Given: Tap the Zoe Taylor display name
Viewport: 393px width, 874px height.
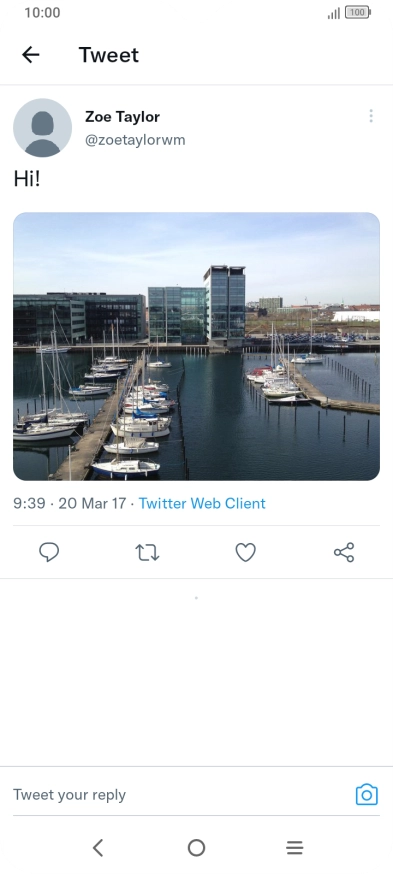Looking at the screenshot, I should [123, 116].
